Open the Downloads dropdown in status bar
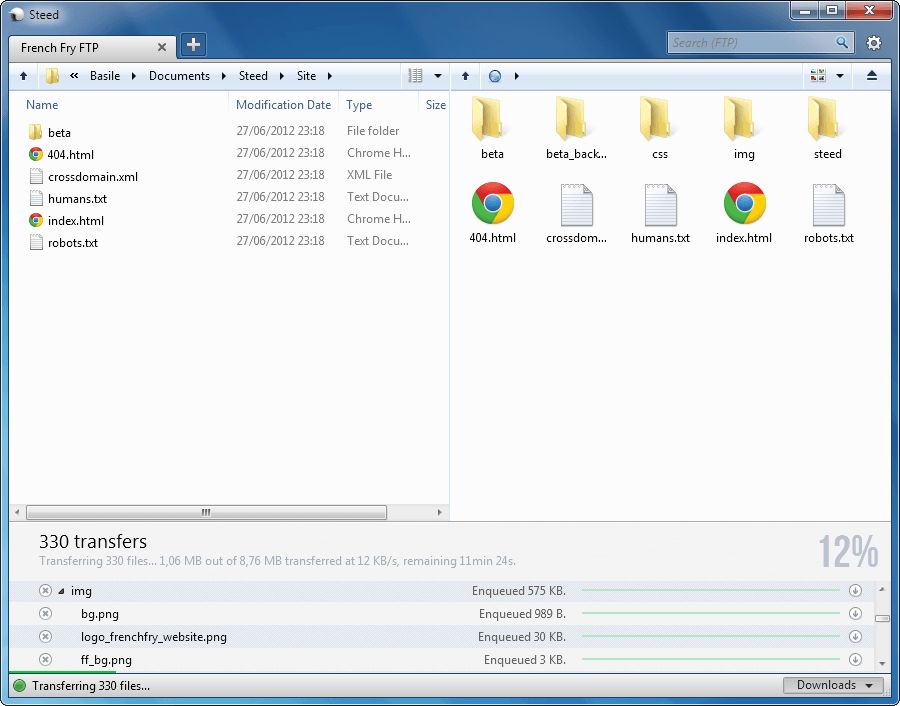Screen dimensions: 900x706 [x=833, y=685]
